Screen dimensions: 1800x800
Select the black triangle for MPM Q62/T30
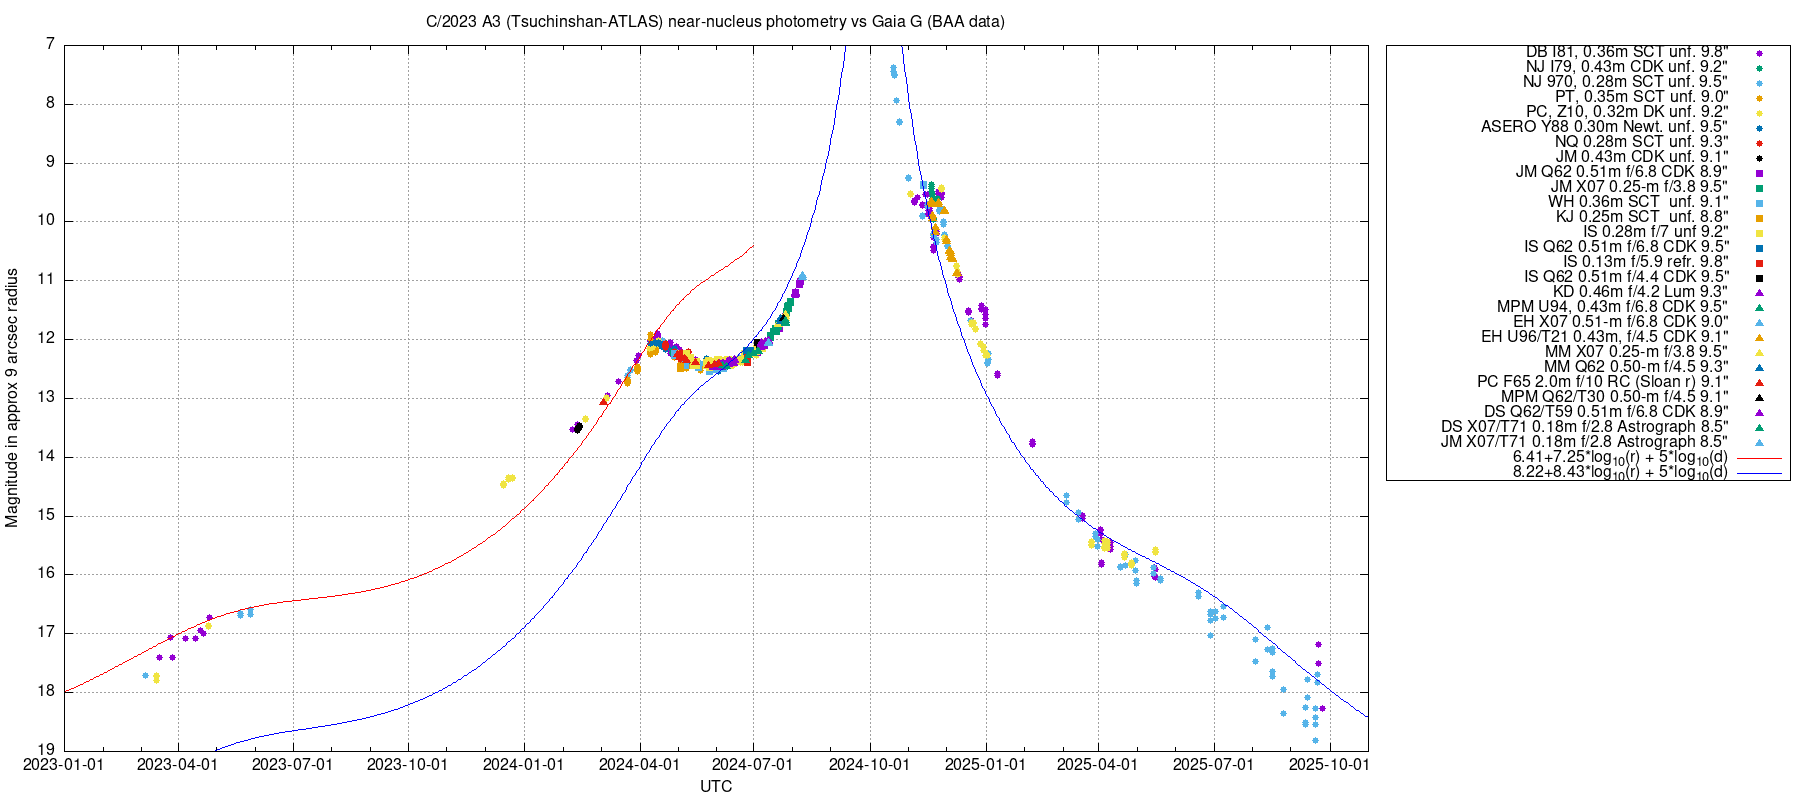pyautogui.click(x=1759, y=397)
